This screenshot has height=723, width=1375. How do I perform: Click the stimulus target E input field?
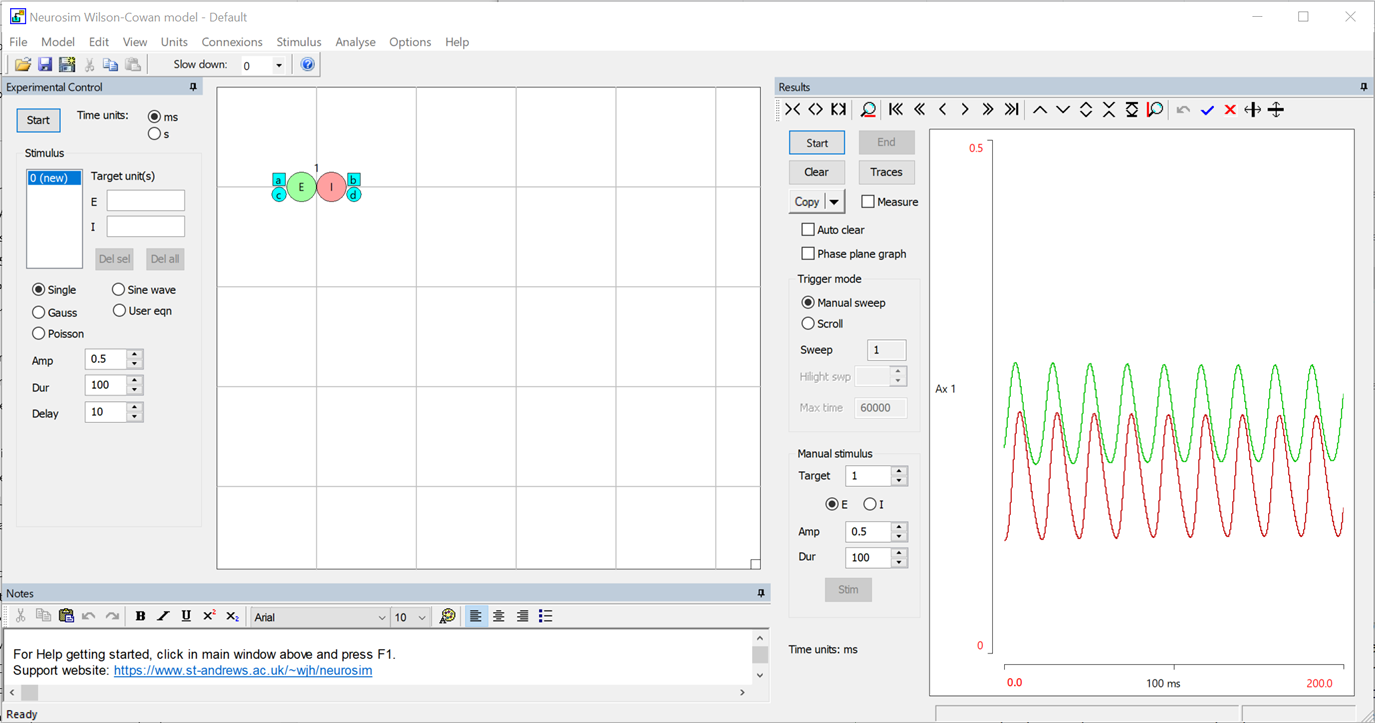[x=145, y=201]
